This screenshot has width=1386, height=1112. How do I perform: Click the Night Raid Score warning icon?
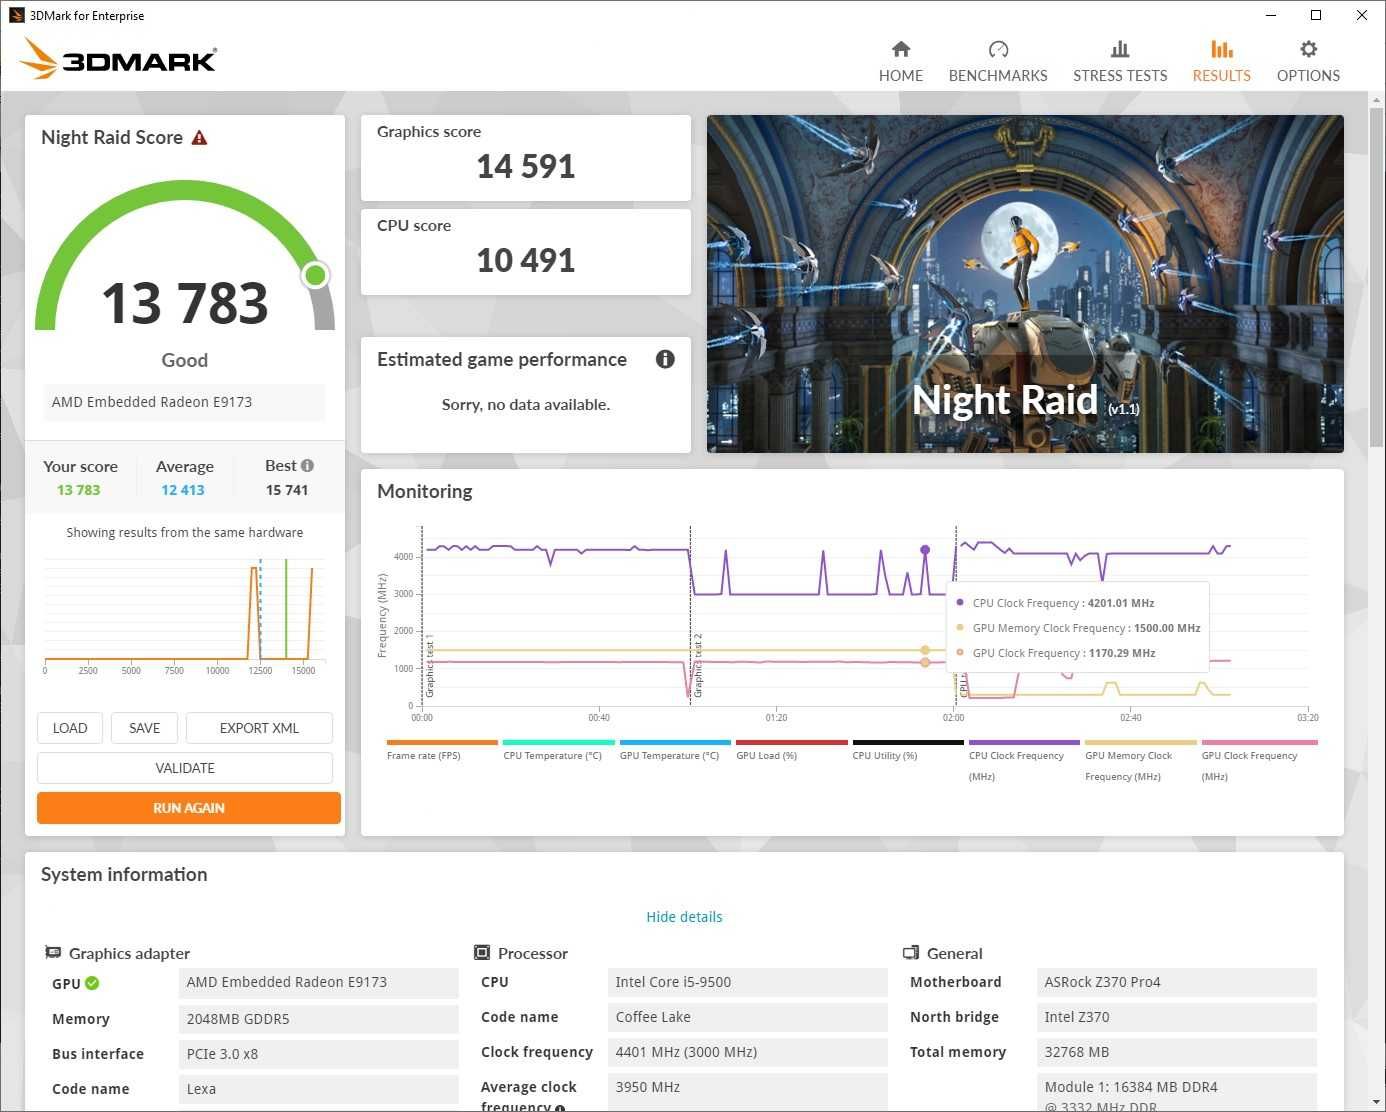199,138
